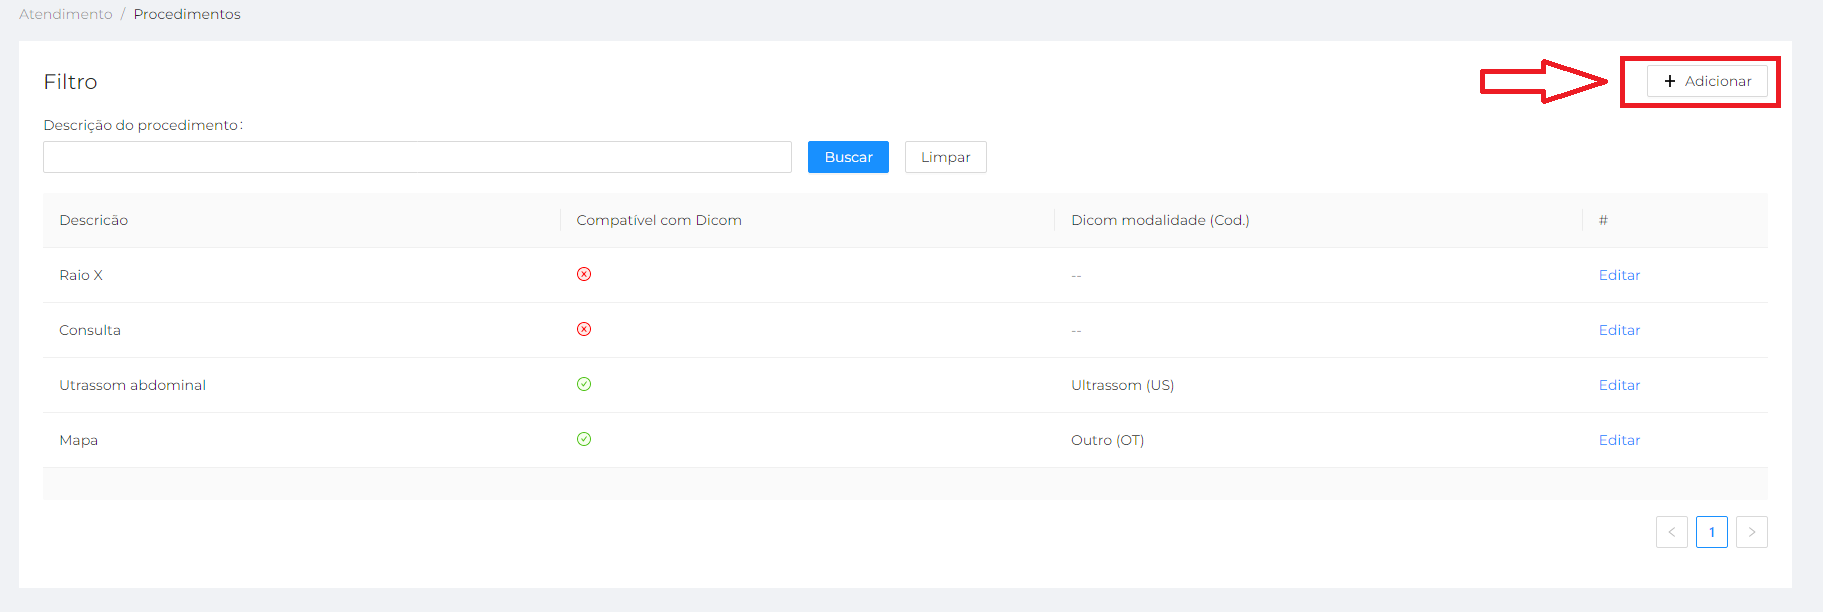Screen dimensions: 1823x612
Task: Open Editar for the Raio X procedure
Action: pyautogui.click(x=1619, y=275)
